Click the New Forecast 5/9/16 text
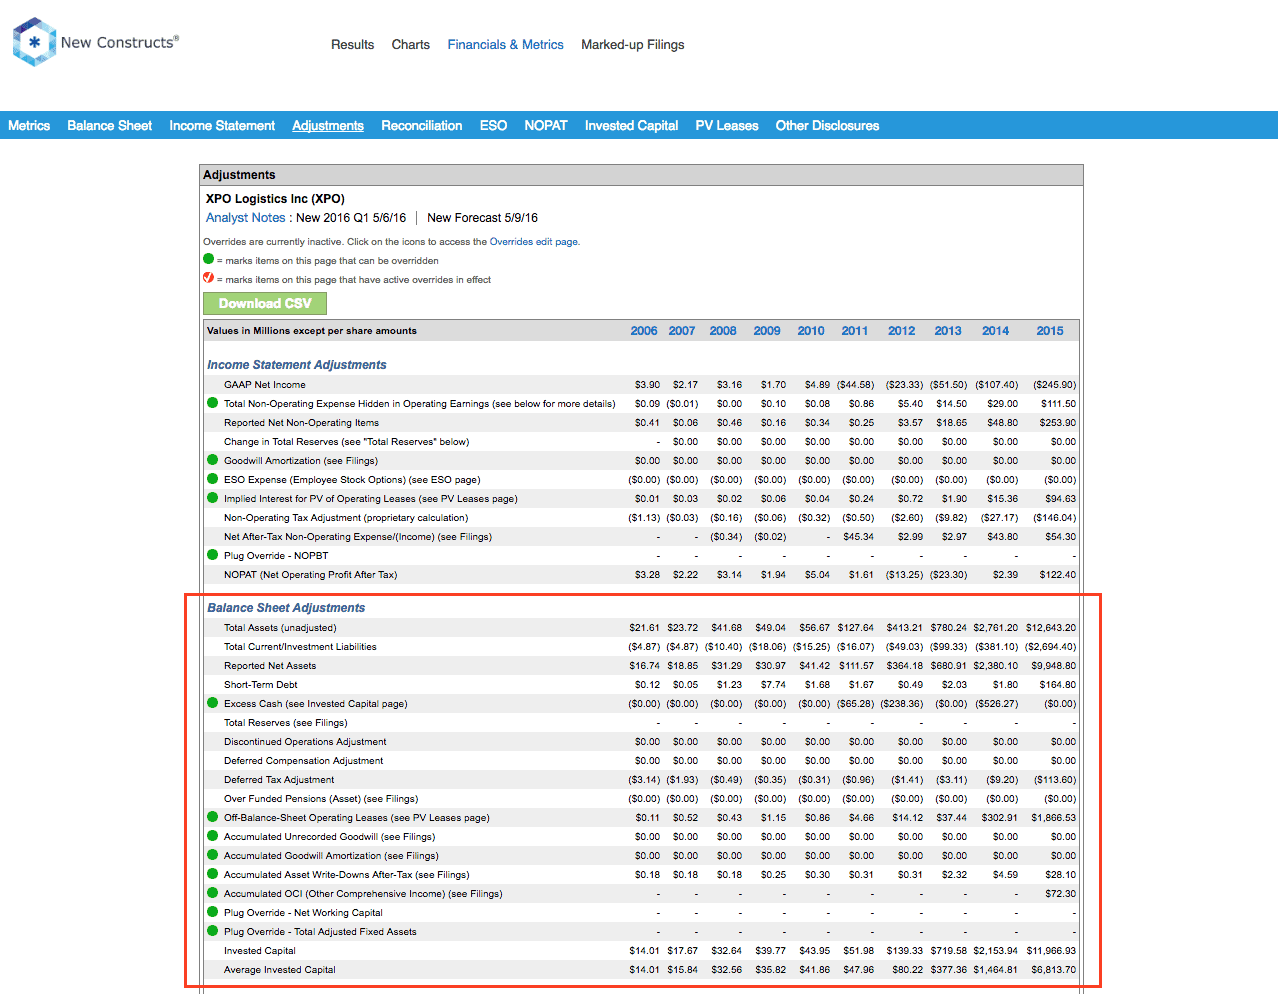 pos(483,218)
